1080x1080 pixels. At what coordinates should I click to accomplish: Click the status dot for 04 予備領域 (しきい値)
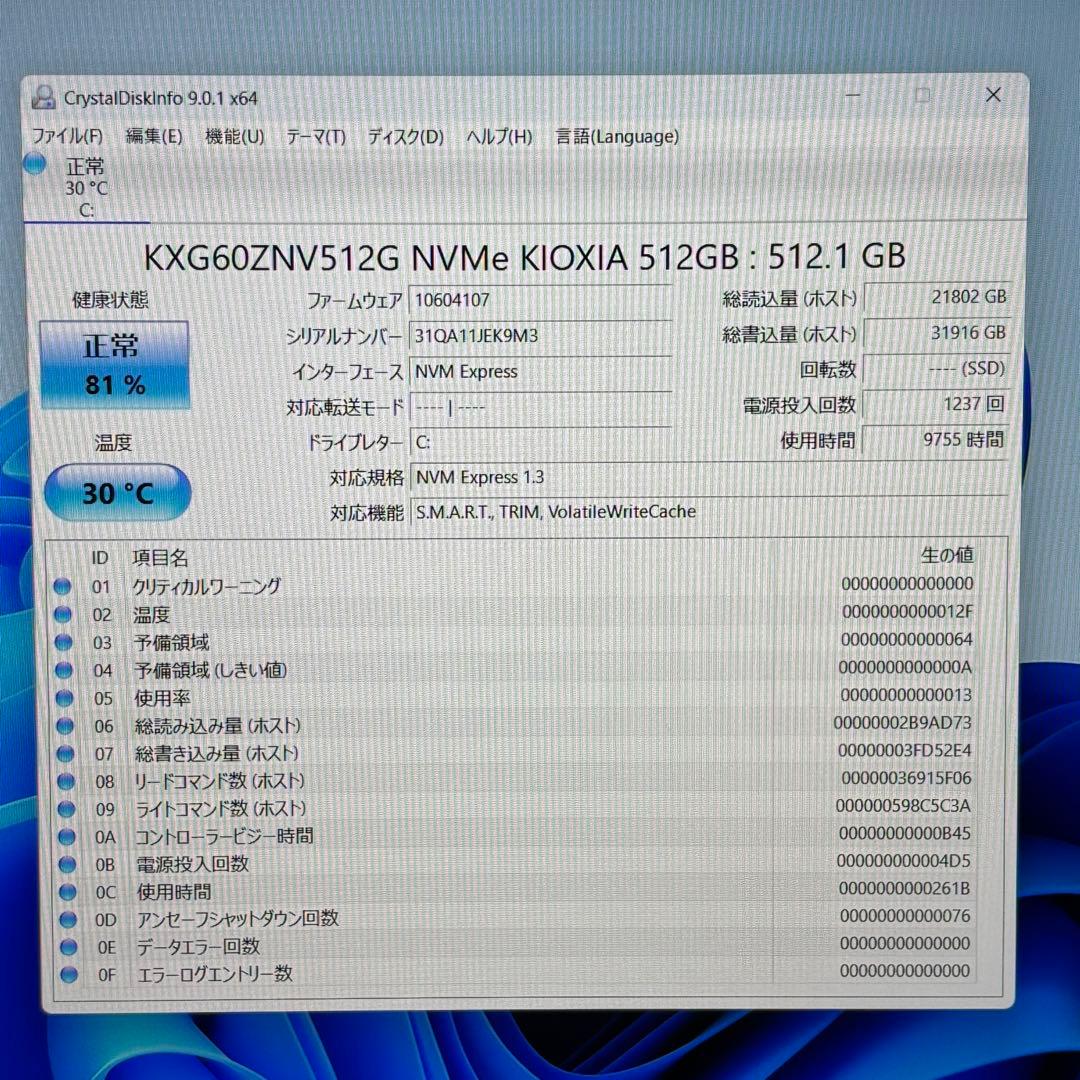point(64,669)
